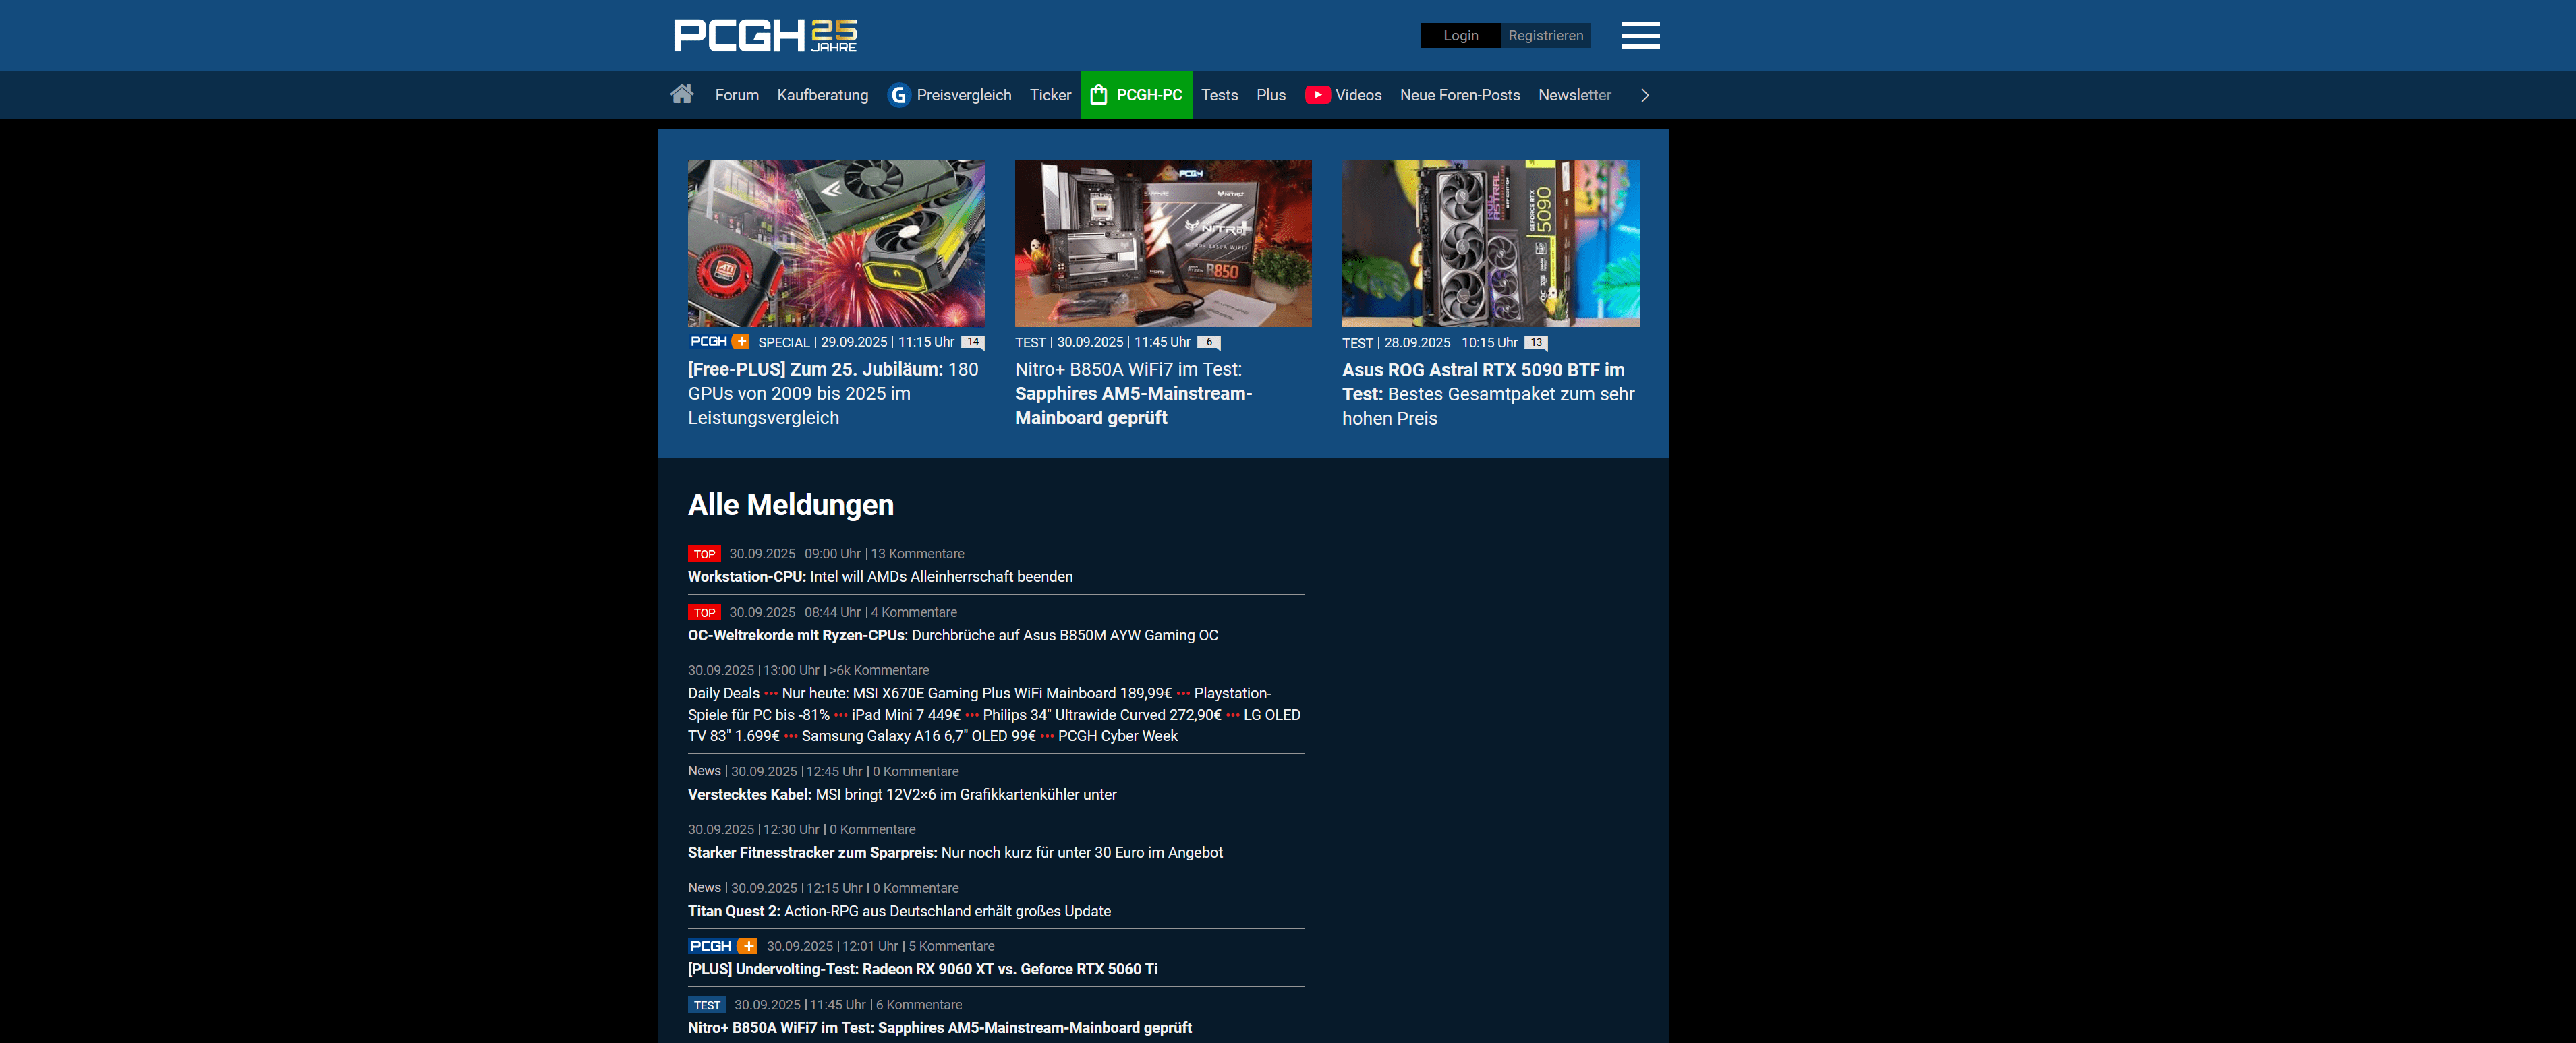Select the Ticker navigation item
The image size is (2576, 1043).
[1050, 95]
